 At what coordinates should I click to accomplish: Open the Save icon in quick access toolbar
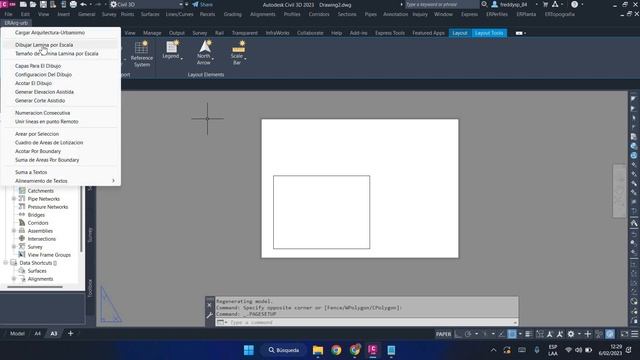click(x=43, y=4)
